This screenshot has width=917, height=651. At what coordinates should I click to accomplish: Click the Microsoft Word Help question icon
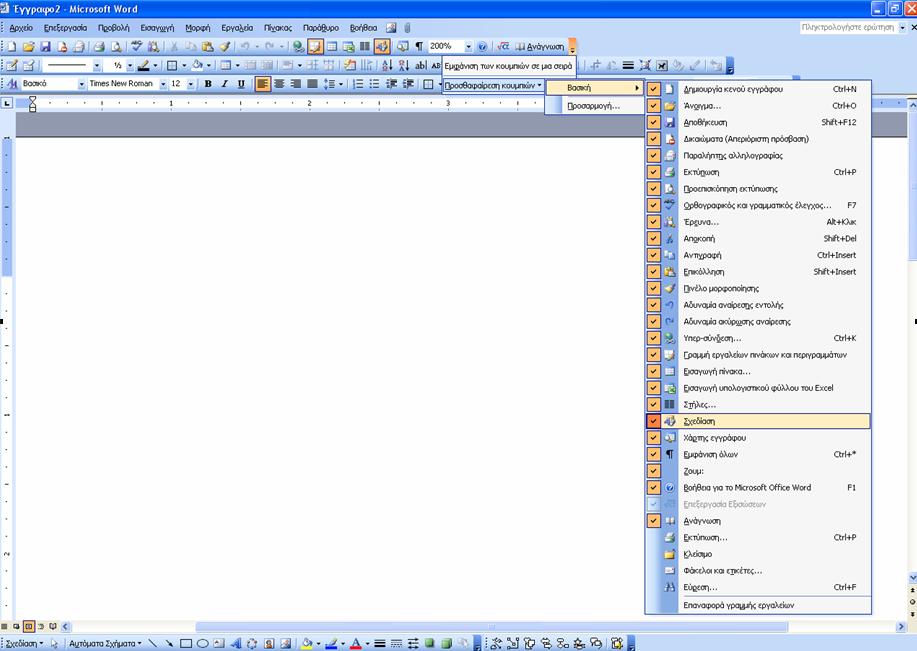coord(482,46)
